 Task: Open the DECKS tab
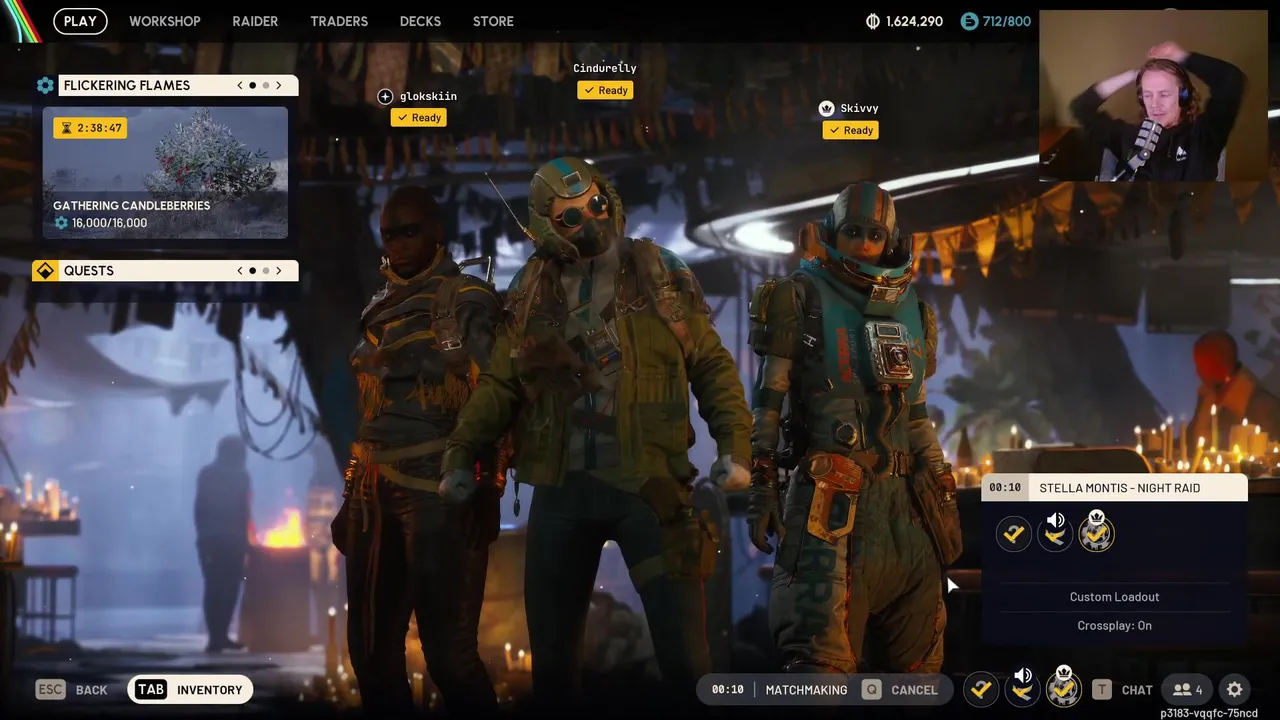pos(420,21)
